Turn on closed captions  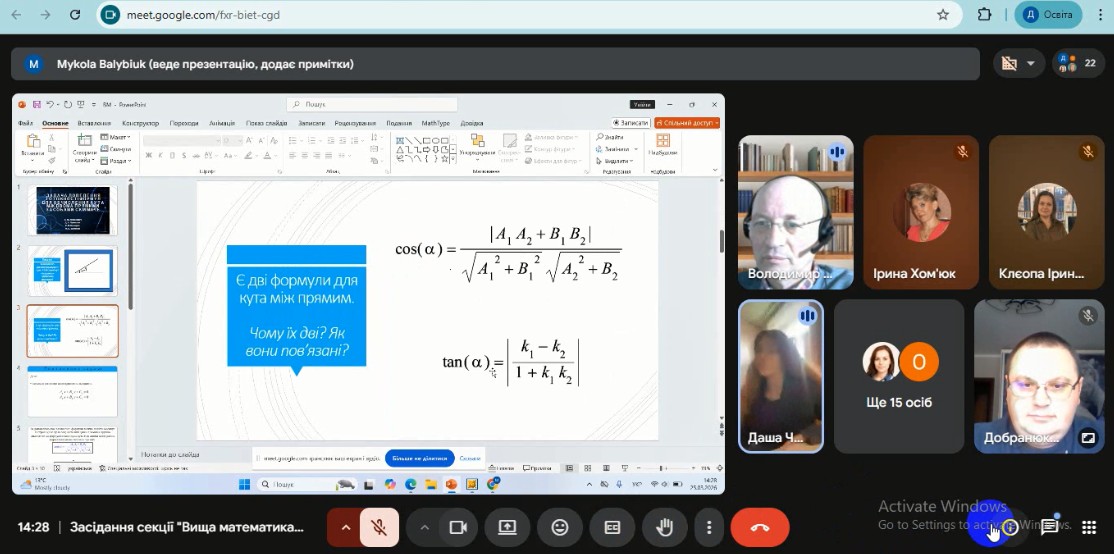click(x=611, y=527)
